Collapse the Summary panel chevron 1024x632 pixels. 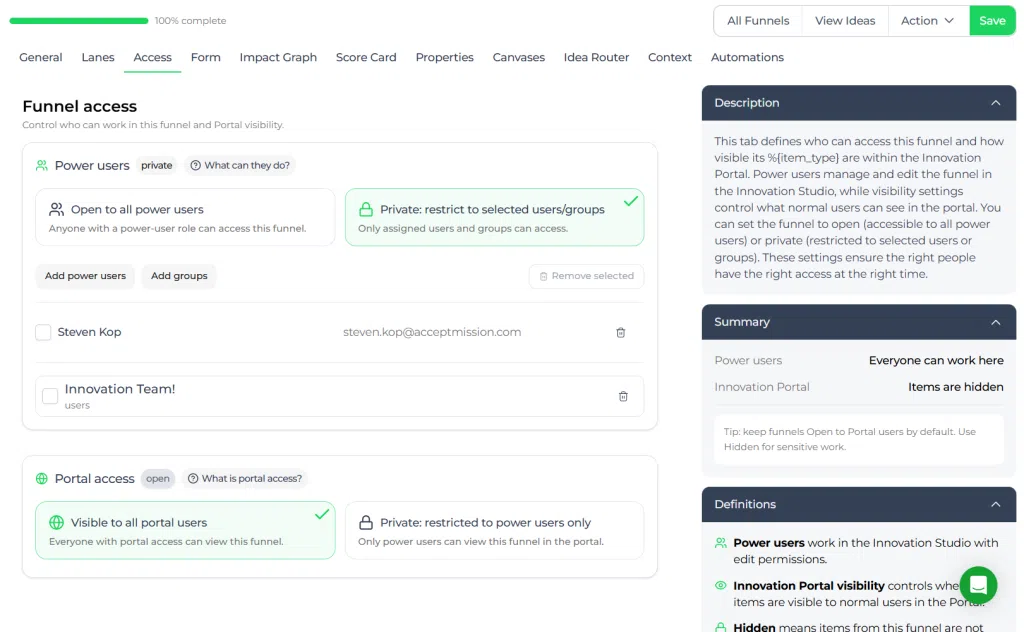point(995,322)
